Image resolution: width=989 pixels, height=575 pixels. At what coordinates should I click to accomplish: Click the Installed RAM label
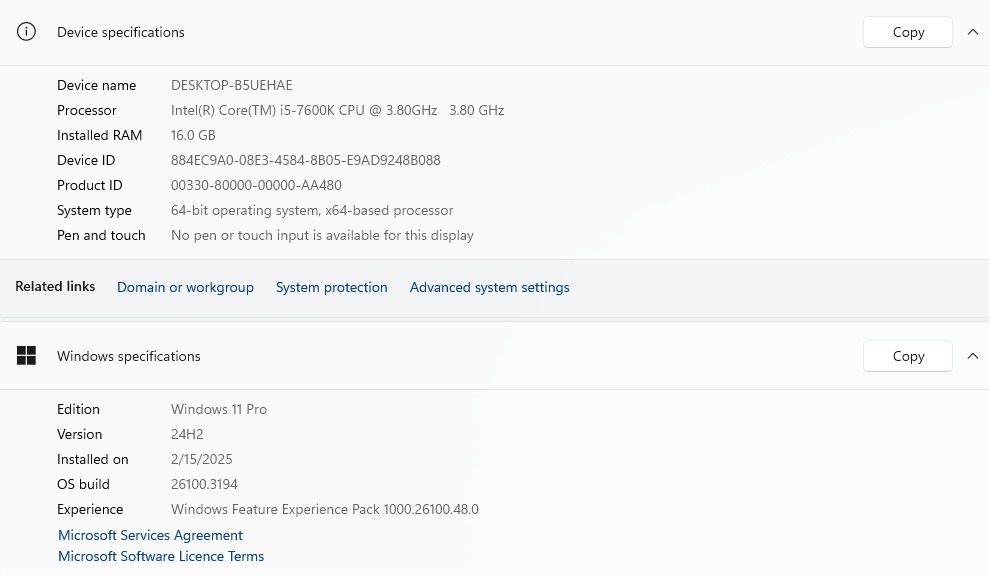click(99, 135)
